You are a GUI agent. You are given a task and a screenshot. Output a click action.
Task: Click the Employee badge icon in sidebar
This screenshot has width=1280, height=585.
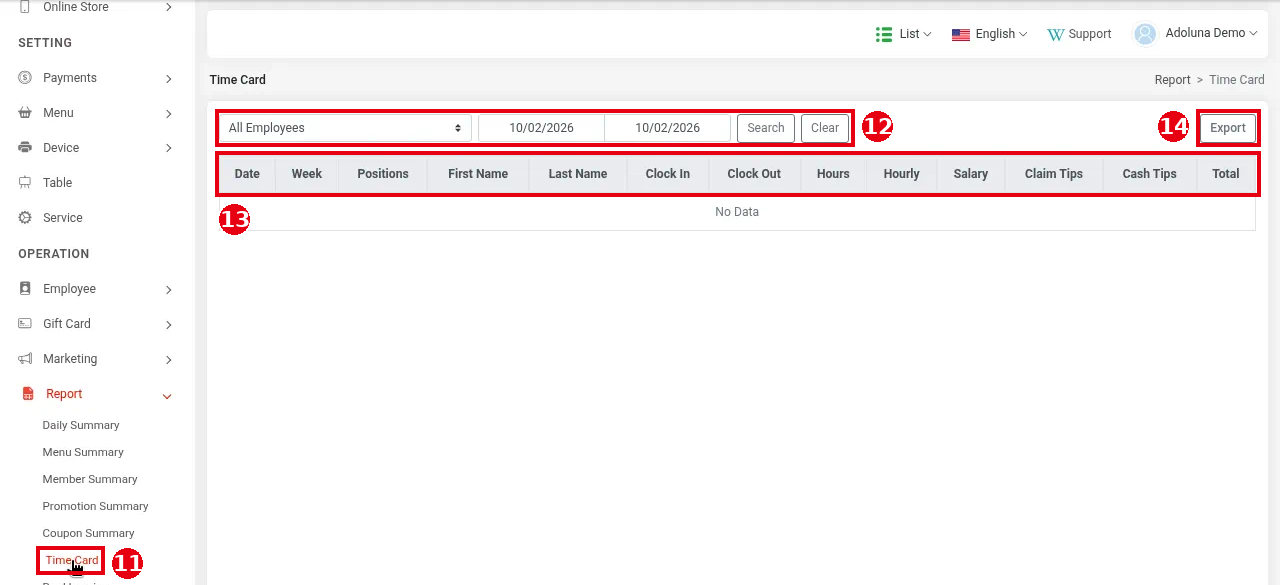click(25, 289)
